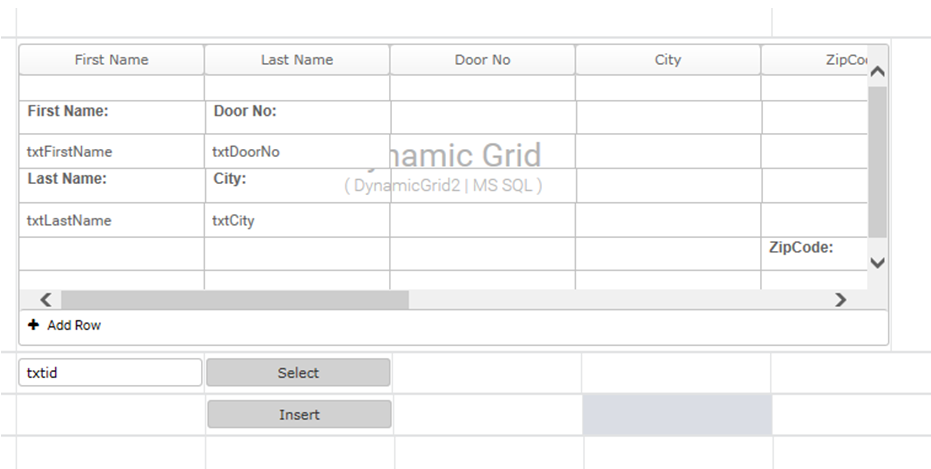Click the Last Name column header
931x469 pixels.
297,60
